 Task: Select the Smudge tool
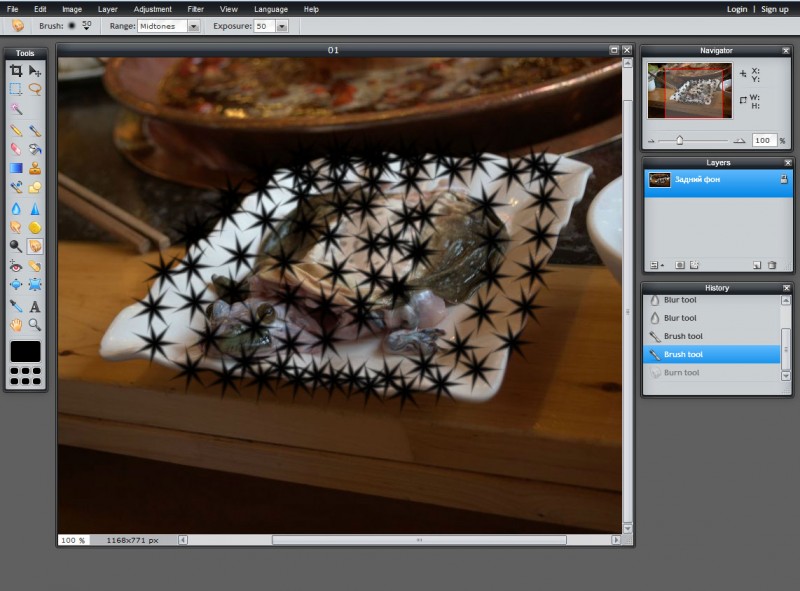[x=16, y=228]
